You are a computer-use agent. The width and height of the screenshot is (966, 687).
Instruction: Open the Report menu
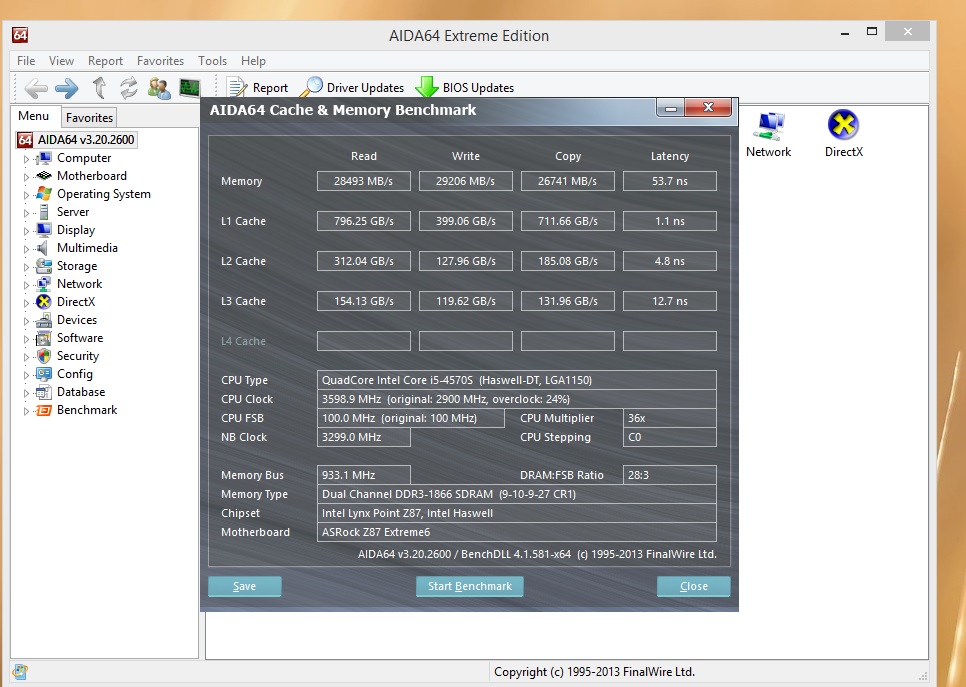(x=105, y=61)
